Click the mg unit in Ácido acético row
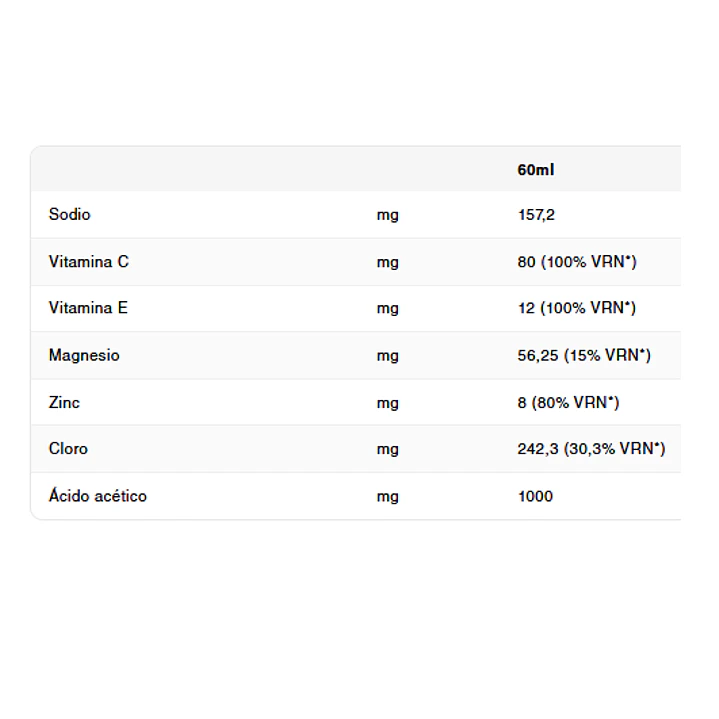Screen dimensions: 719x719 coord(387,497)
